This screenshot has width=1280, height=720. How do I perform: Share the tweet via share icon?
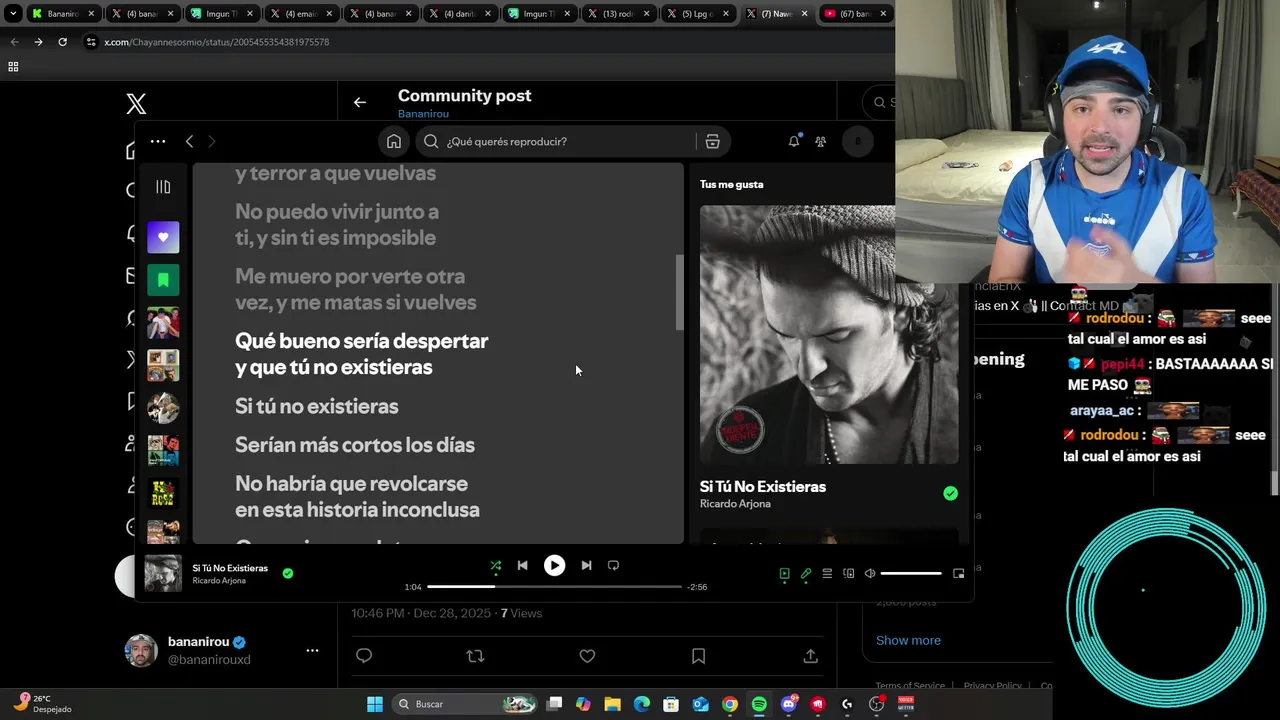point(810,656)
